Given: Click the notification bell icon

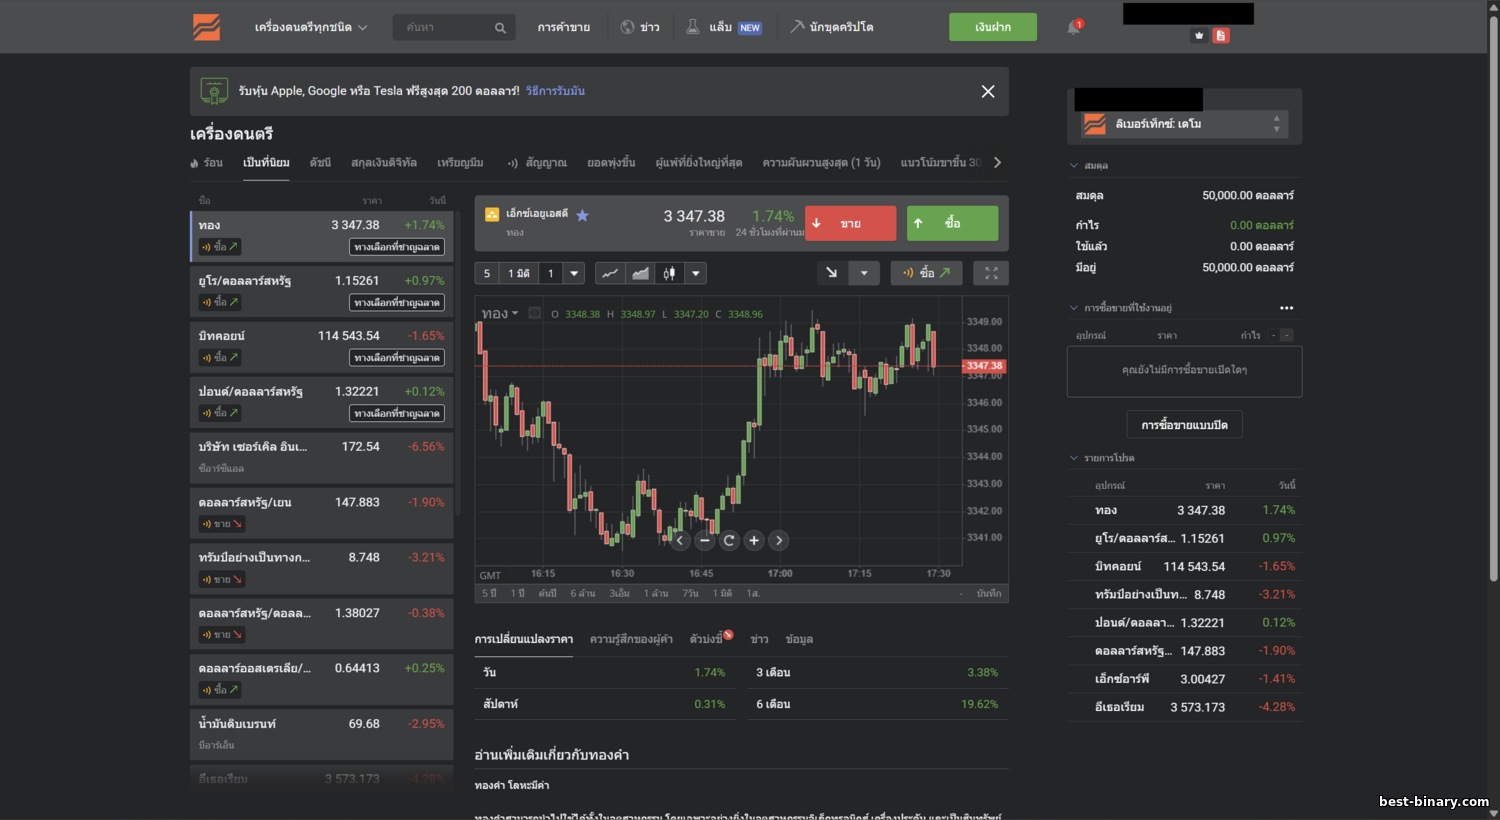Looking at the screenshot, I should 1073,27.
